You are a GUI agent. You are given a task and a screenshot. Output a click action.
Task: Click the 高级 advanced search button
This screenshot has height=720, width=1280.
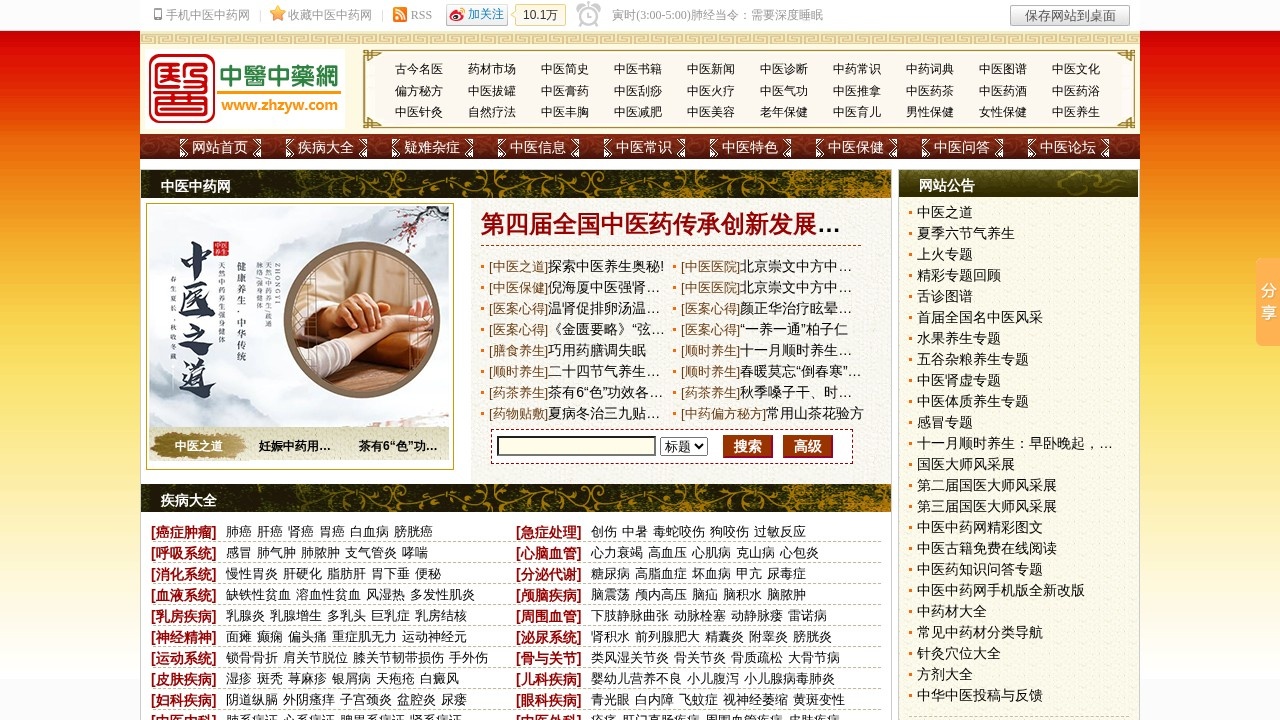808,447
